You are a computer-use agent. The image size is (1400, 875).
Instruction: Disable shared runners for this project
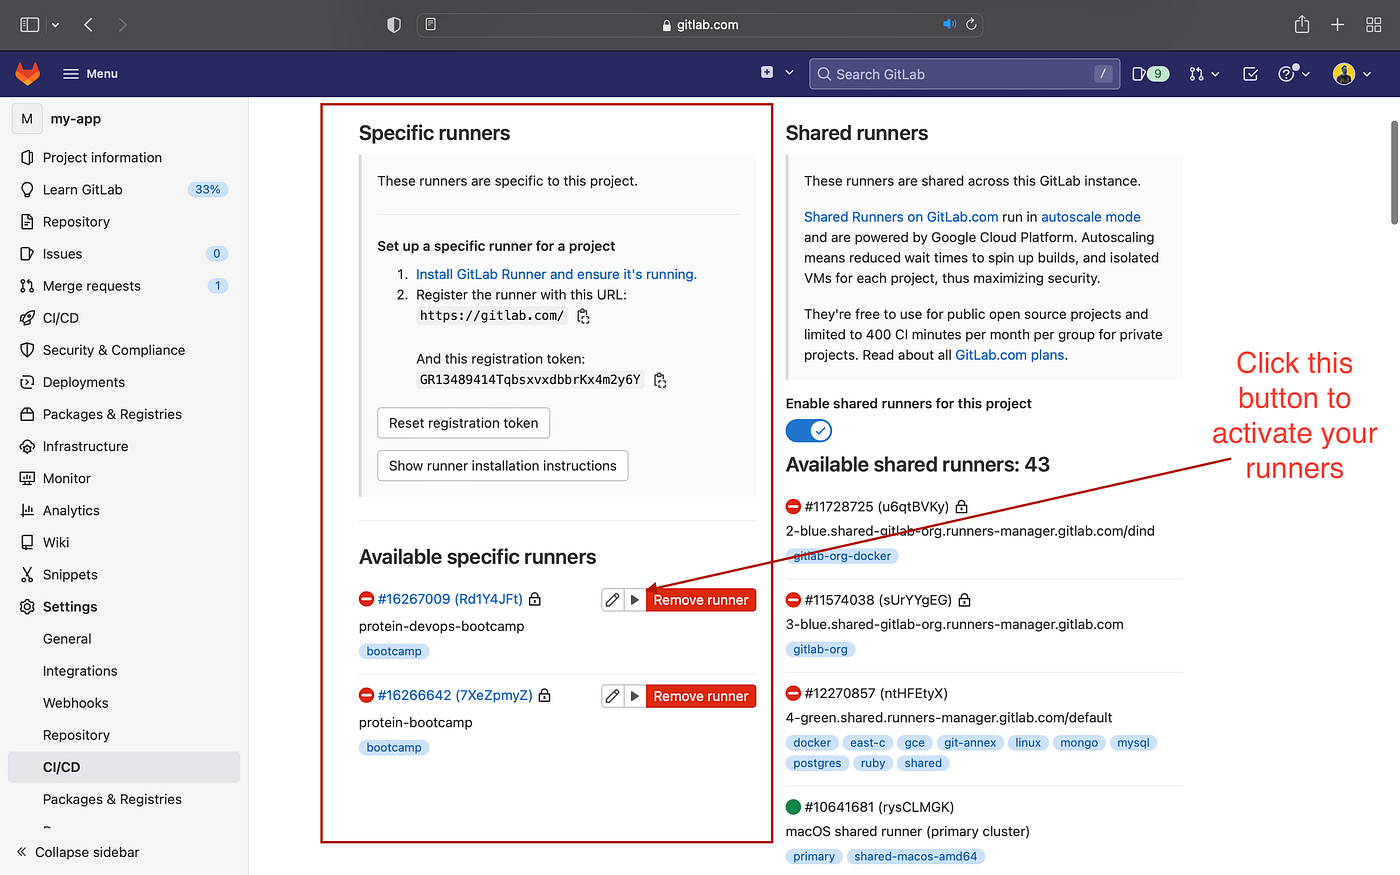[808, 430]
